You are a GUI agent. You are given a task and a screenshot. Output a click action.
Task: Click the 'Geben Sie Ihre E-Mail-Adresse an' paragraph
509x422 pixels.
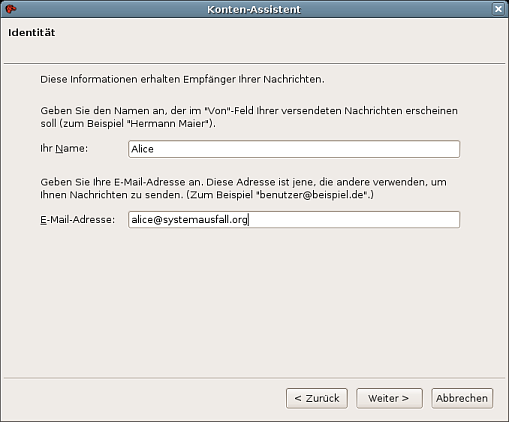click(243, 188)
